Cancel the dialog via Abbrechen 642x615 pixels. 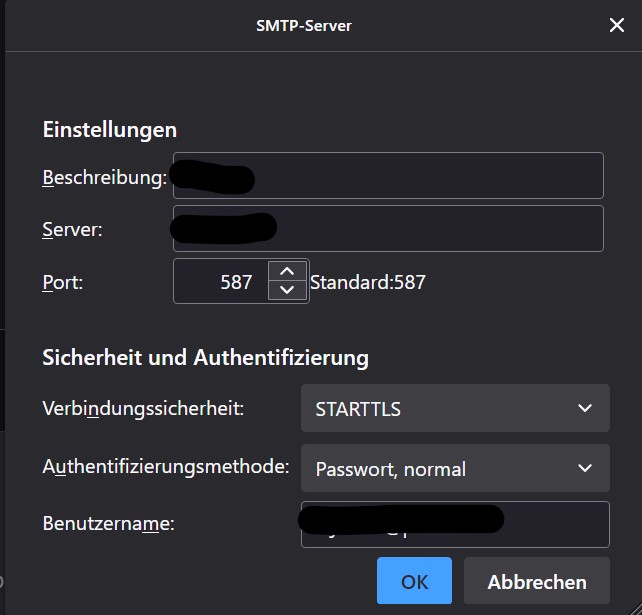(537, 581)
